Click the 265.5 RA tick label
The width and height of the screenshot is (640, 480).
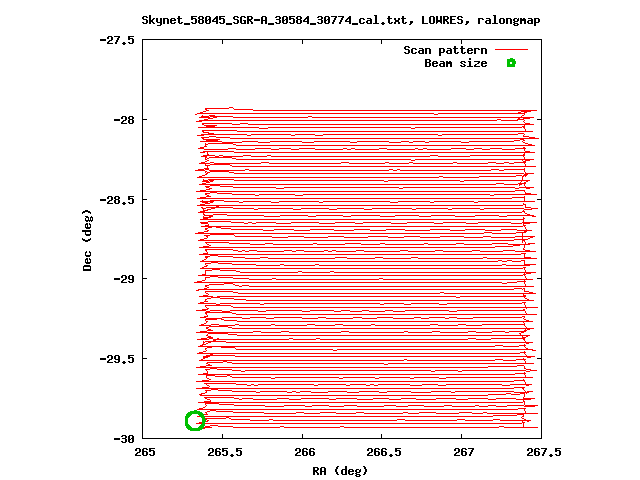tap(225, 452)
